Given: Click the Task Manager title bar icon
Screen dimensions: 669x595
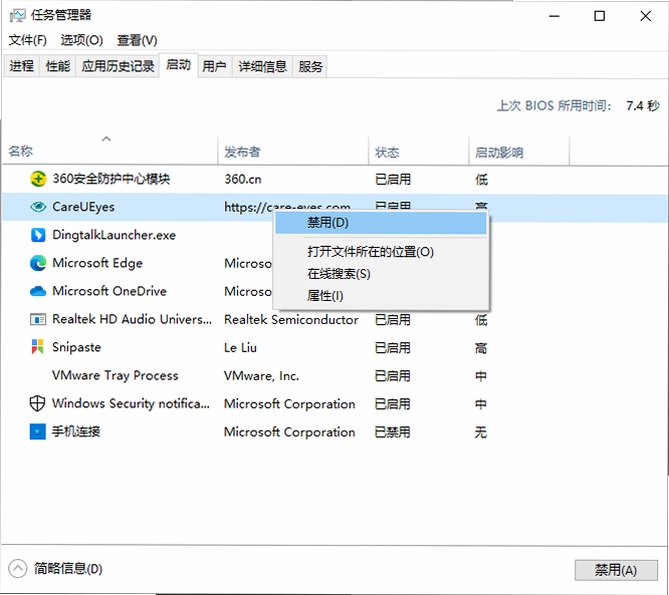Looking at the screenshot, I should pos(17,16).
